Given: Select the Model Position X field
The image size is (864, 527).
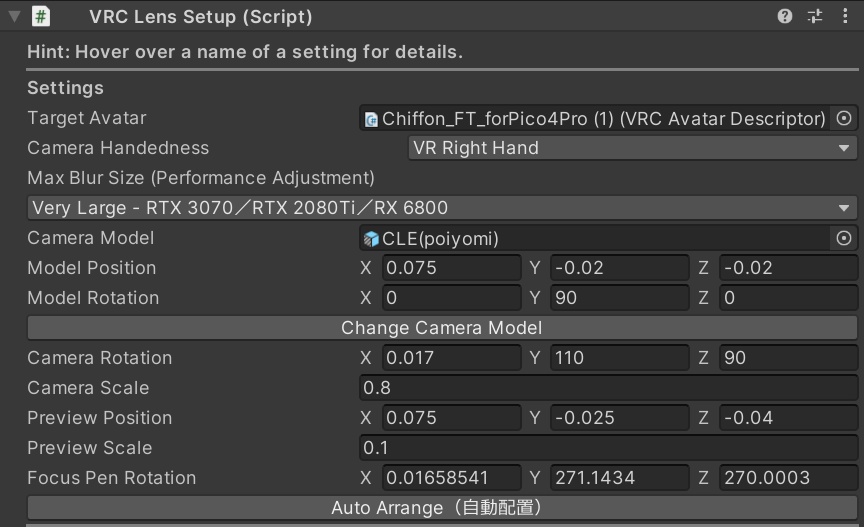Looking at the screenshot, I should click(451, 268).
